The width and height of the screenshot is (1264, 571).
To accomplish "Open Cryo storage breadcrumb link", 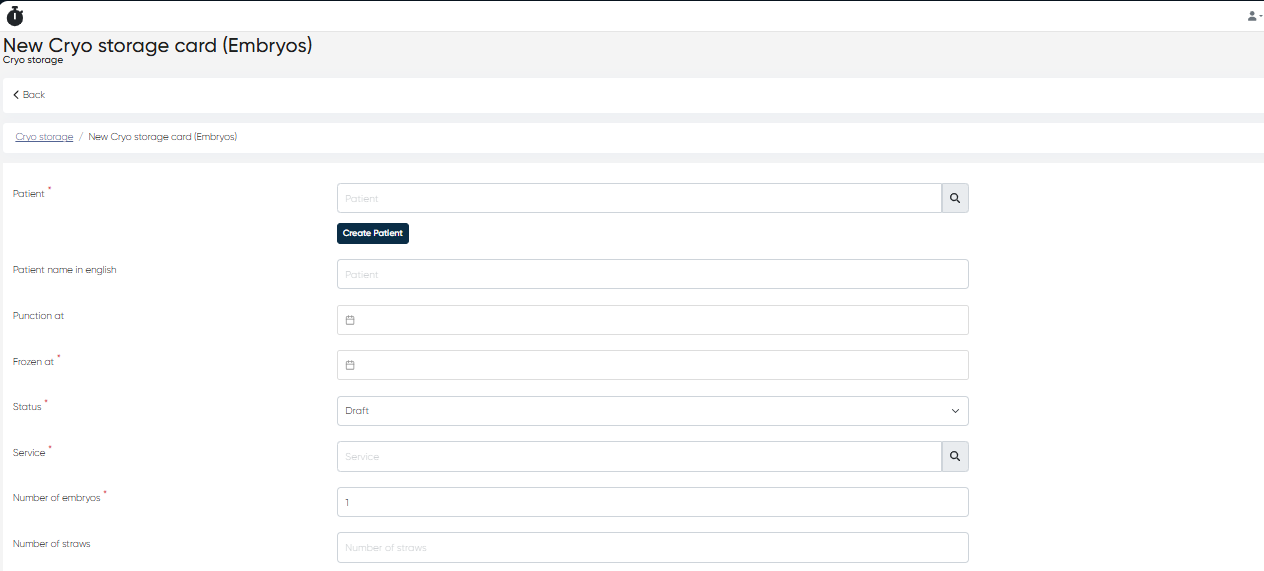I will tap(44, 137).
